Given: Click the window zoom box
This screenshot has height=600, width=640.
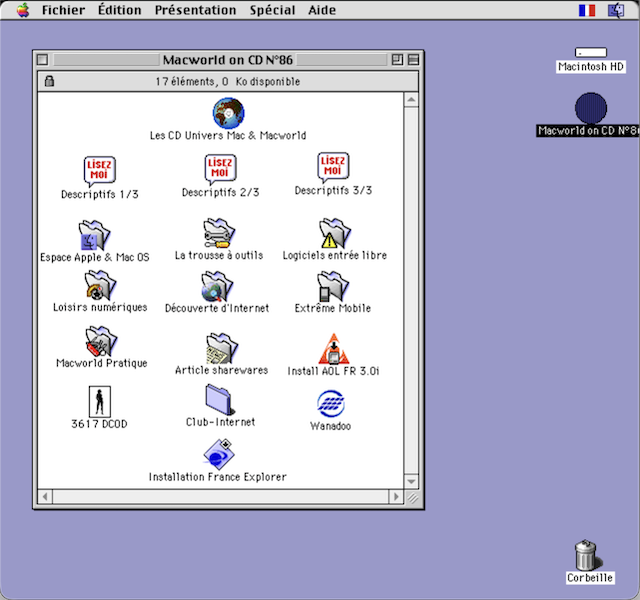Looking at the screenshot, I should (x=397, y=60).
